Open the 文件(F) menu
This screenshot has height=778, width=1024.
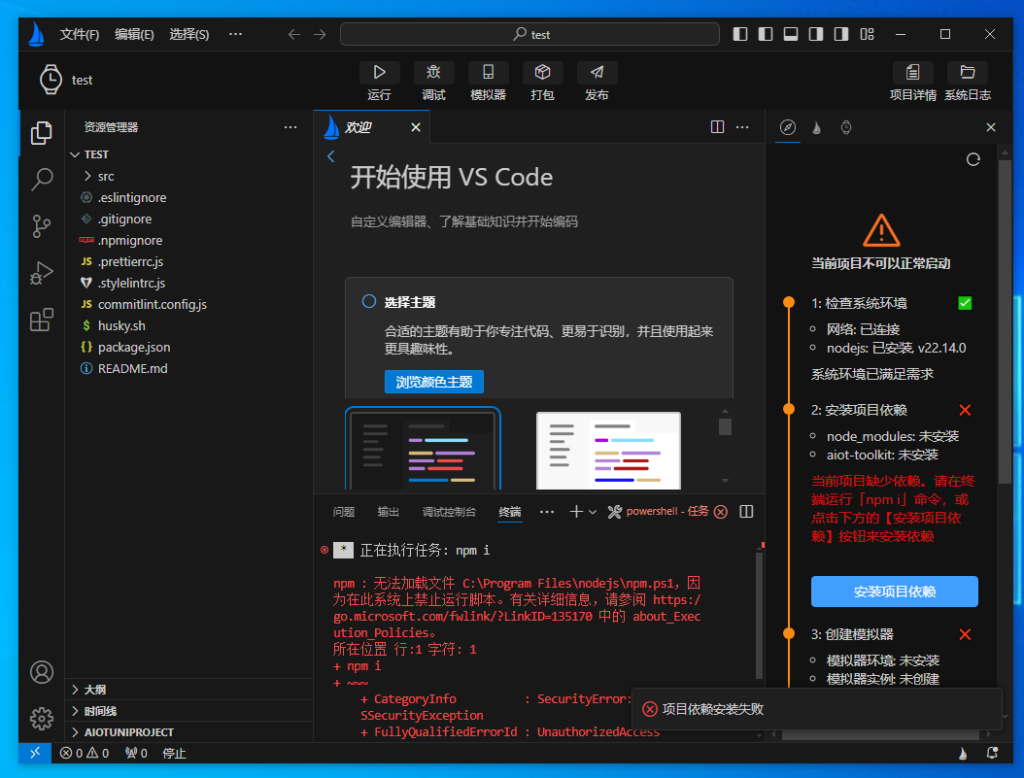[x=79, y=35]
